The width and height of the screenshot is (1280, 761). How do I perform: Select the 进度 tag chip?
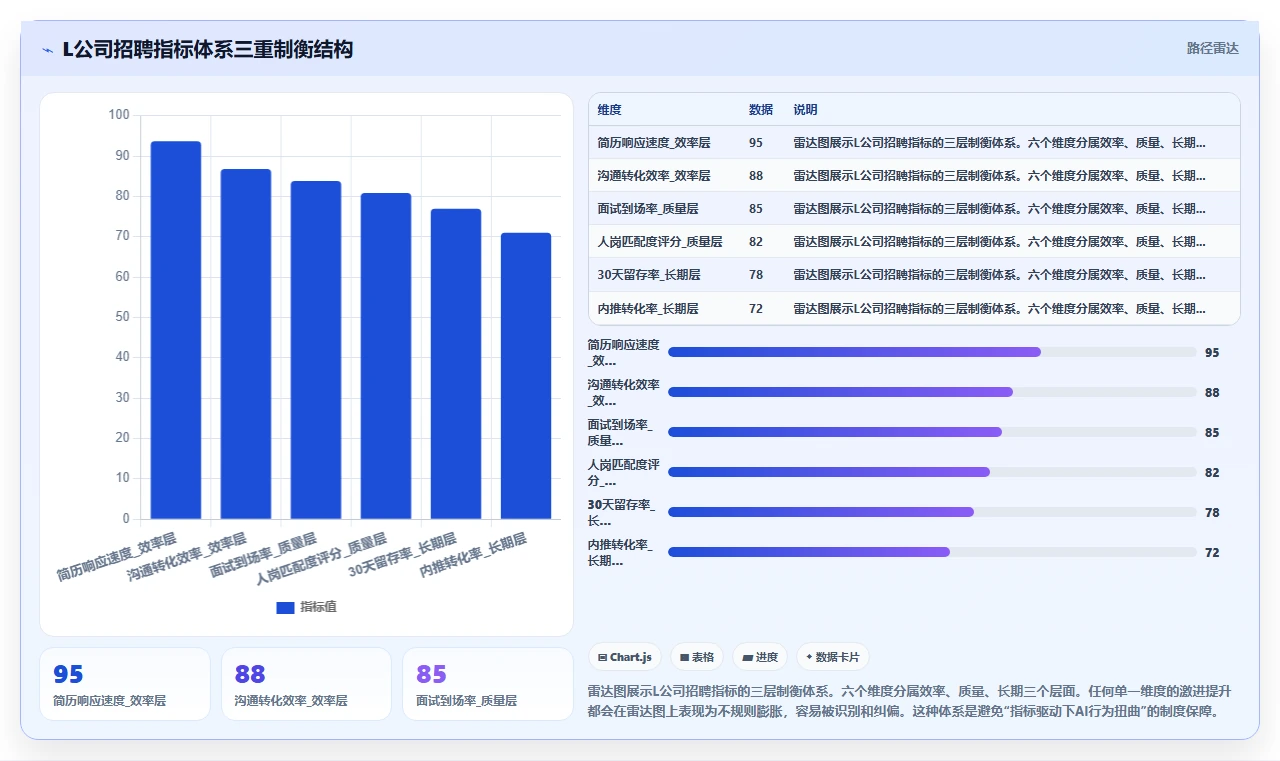(760, 657)
